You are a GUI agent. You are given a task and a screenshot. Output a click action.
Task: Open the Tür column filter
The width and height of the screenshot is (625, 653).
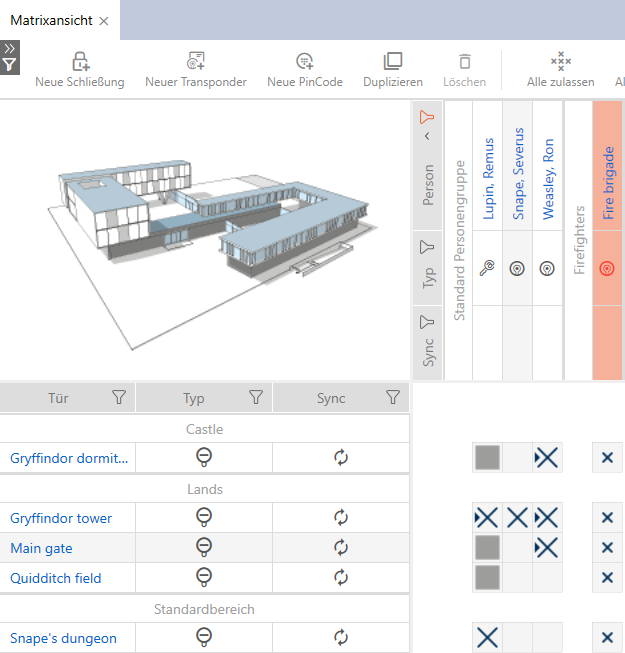[x=119, y=398]
